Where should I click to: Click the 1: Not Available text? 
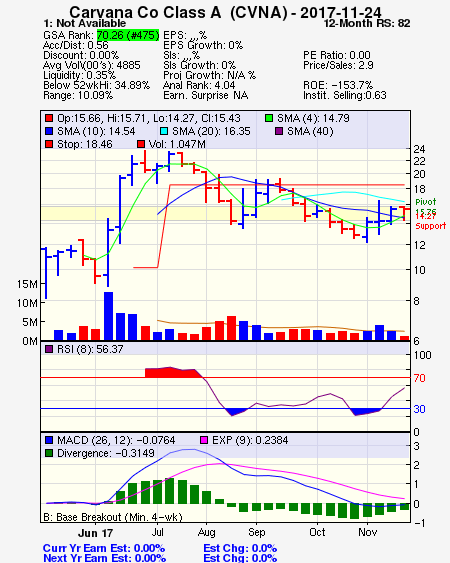coord(85,23)
